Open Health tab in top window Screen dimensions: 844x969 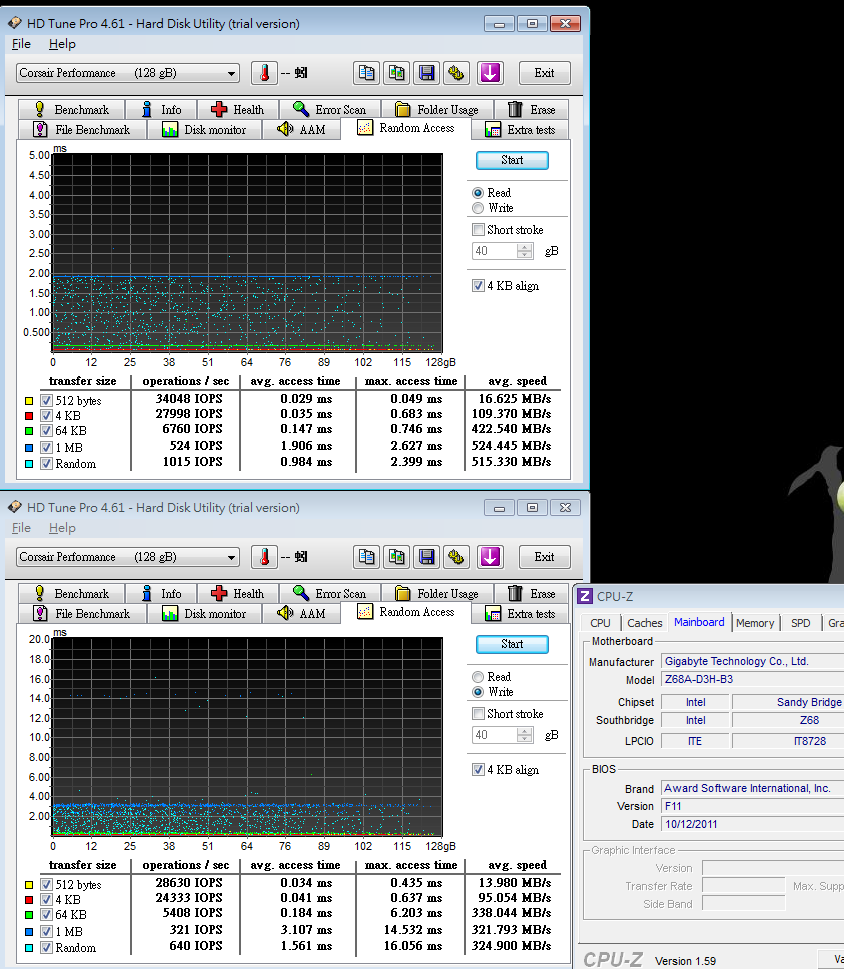pos(238,109)
